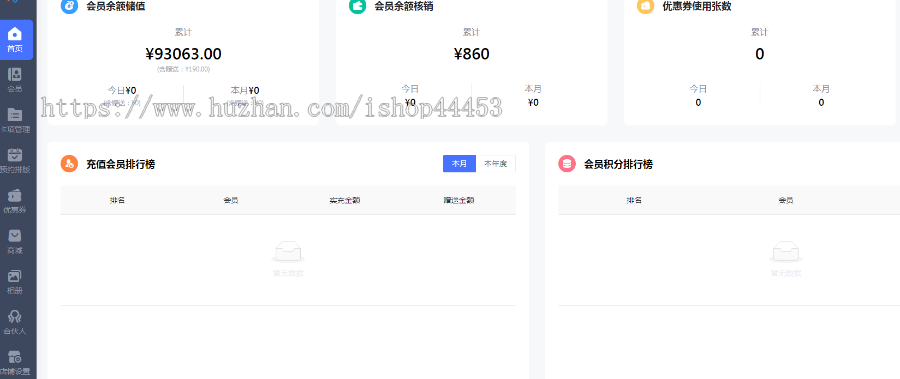
Task: Click 本月 ¥0 in 会员余额储值 card
Action: pos(245,90)
